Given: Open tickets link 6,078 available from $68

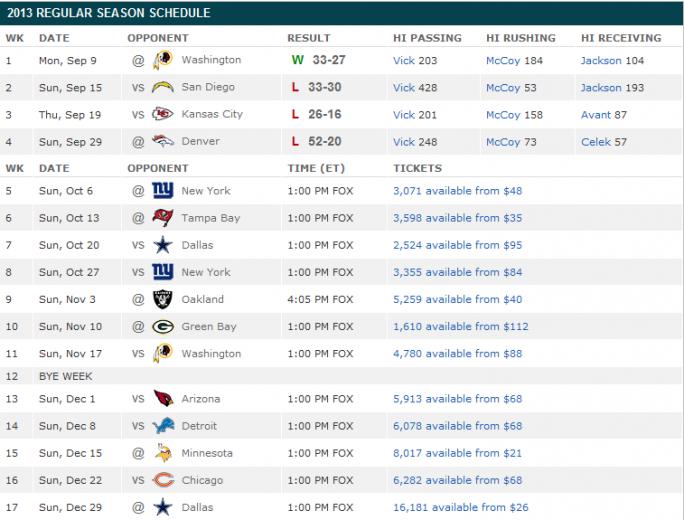Looking at the screenshot, I should point(458,426).
